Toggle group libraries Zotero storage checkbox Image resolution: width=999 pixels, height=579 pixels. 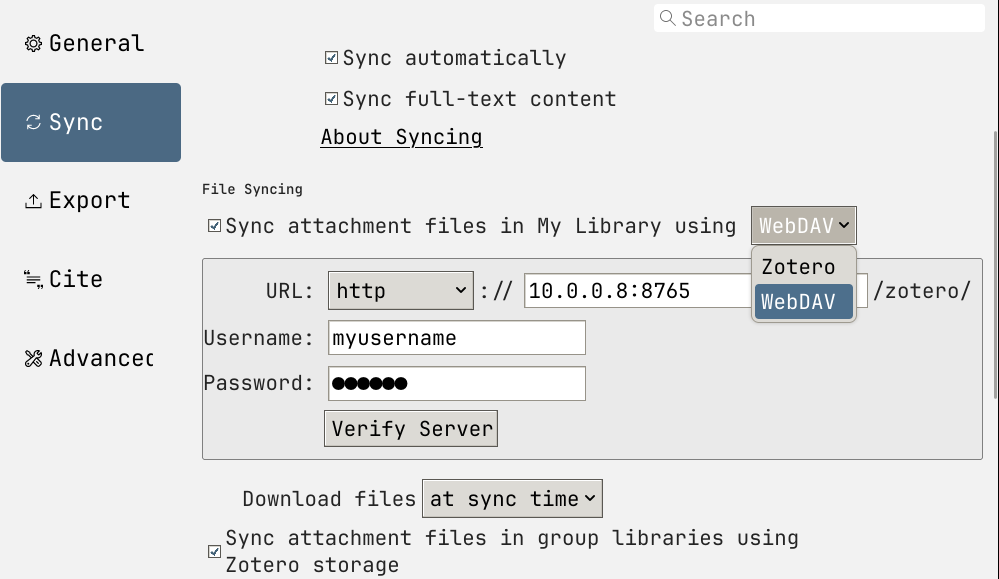click(x=215, y=552)
